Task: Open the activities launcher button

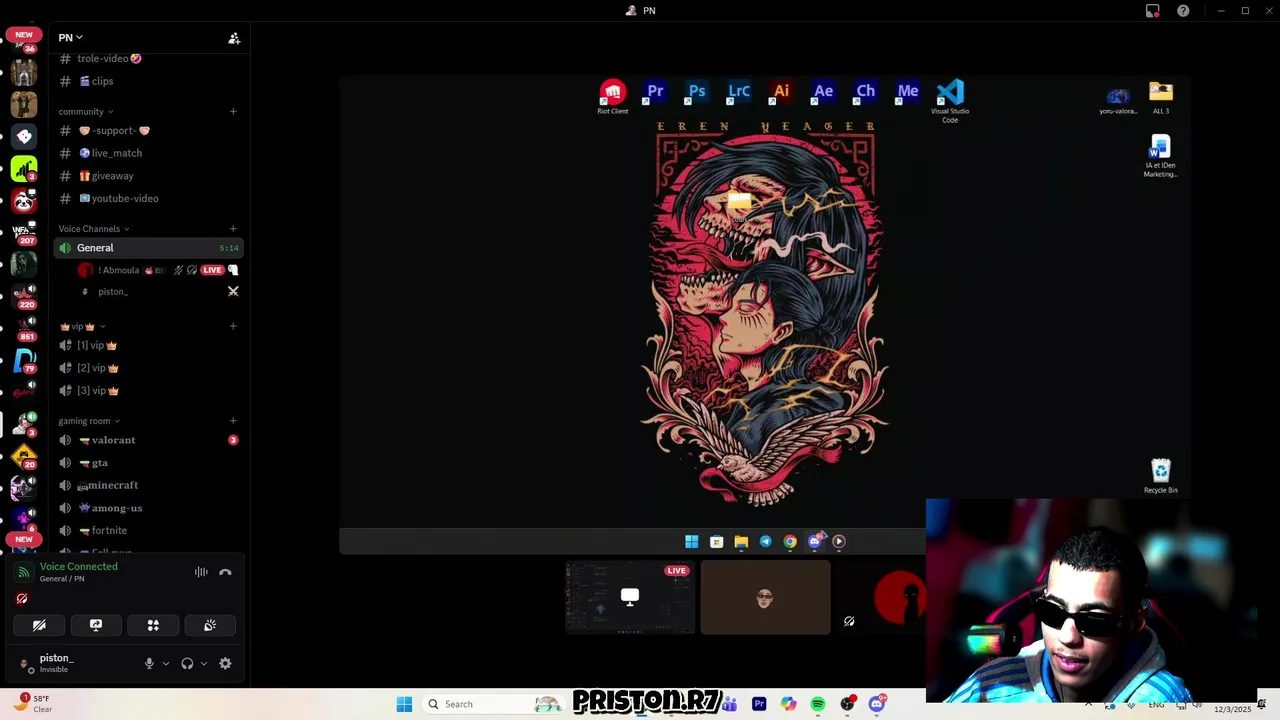Action: pos(153,625)
